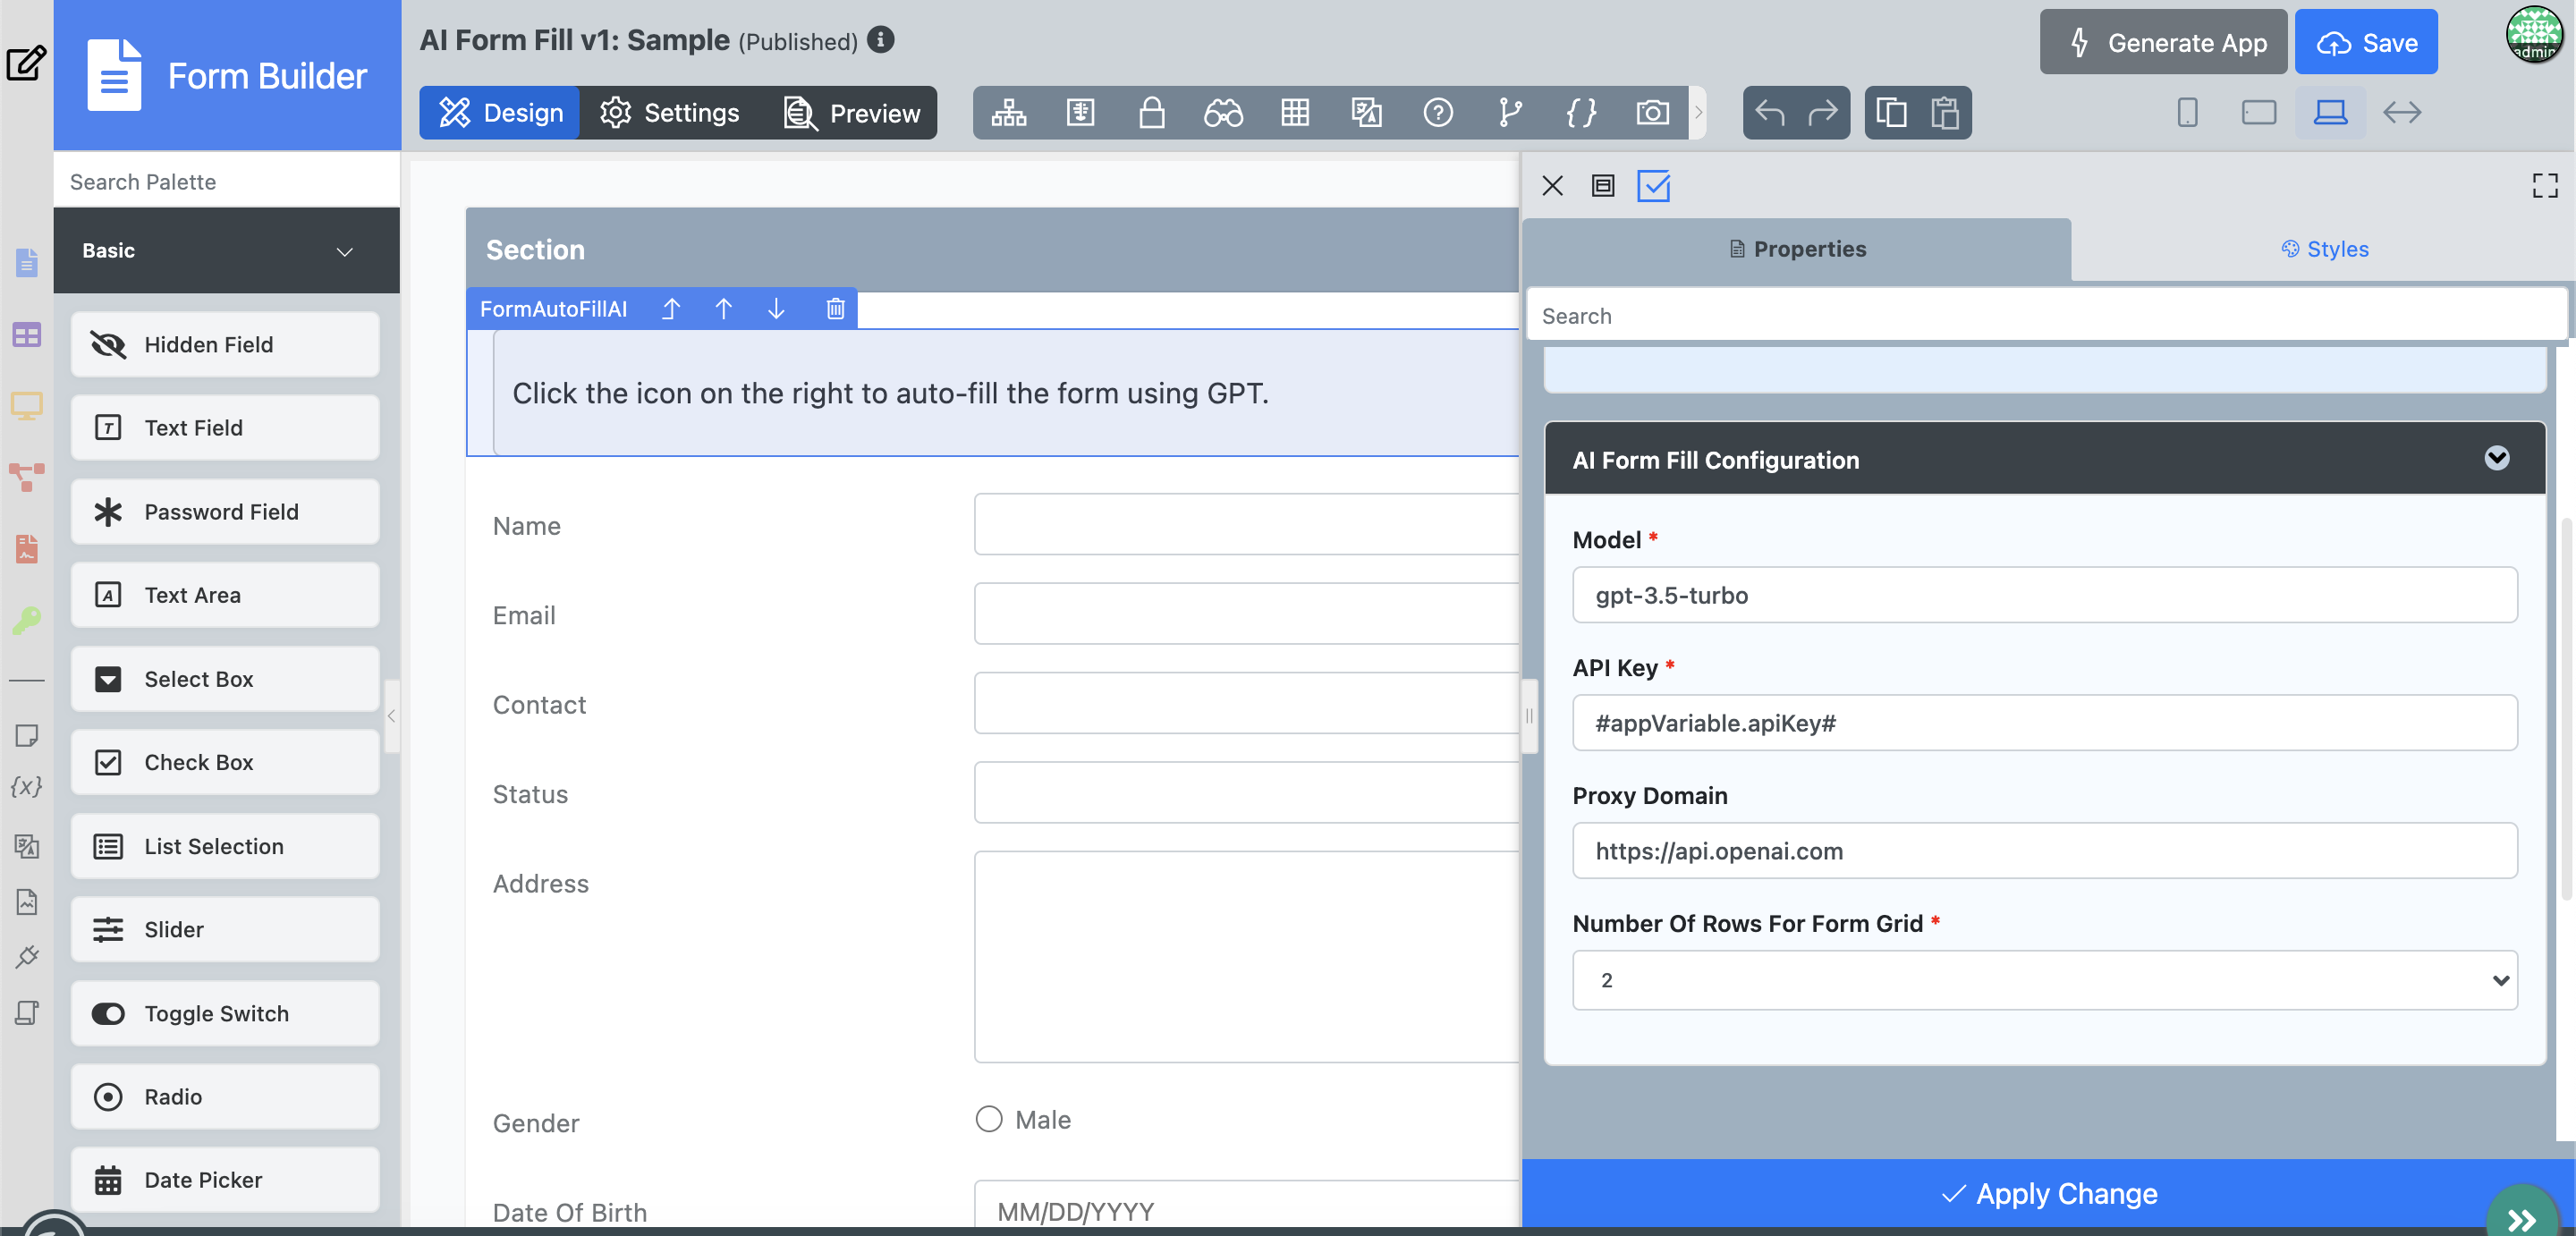Image resolution: width=2576 pixels, height=1236 pixels.
Task: Click the padlock permission icon
Action: coord(1151,112)
